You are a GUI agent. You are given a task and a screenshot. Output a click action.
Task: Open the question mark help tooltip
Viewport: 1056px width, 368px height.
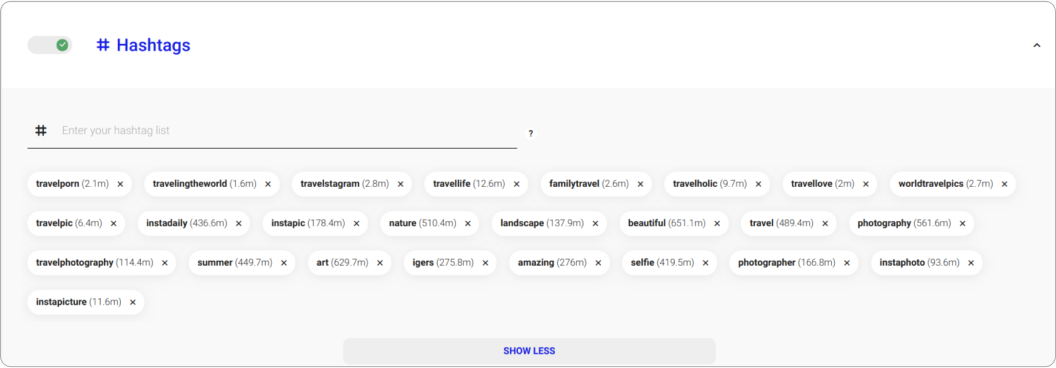531,133
